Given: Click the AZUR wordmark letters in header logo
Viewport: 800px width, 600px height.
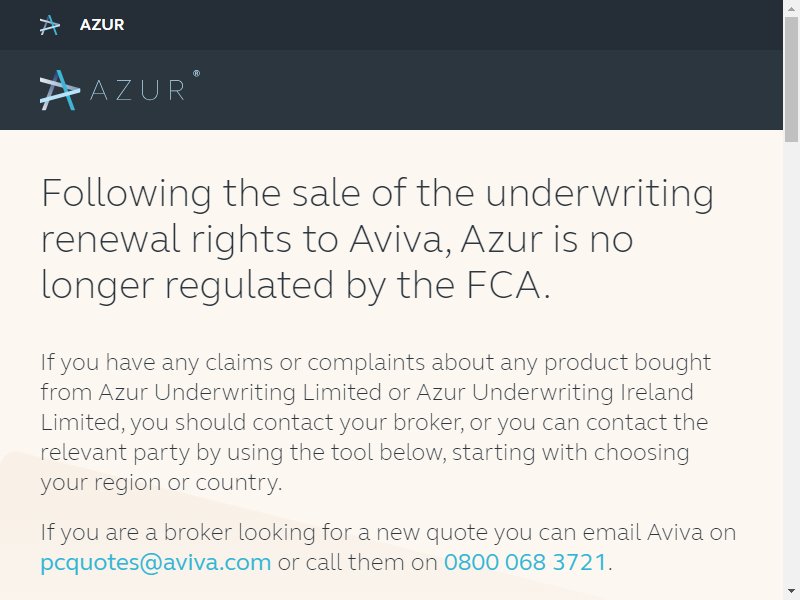Looking at the screenshot, I should (137, 91).
